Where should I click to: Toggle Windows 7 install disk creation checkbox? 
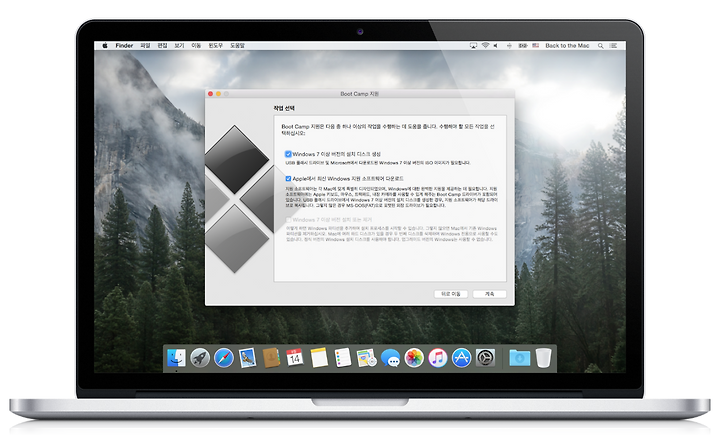pos(288,154)
